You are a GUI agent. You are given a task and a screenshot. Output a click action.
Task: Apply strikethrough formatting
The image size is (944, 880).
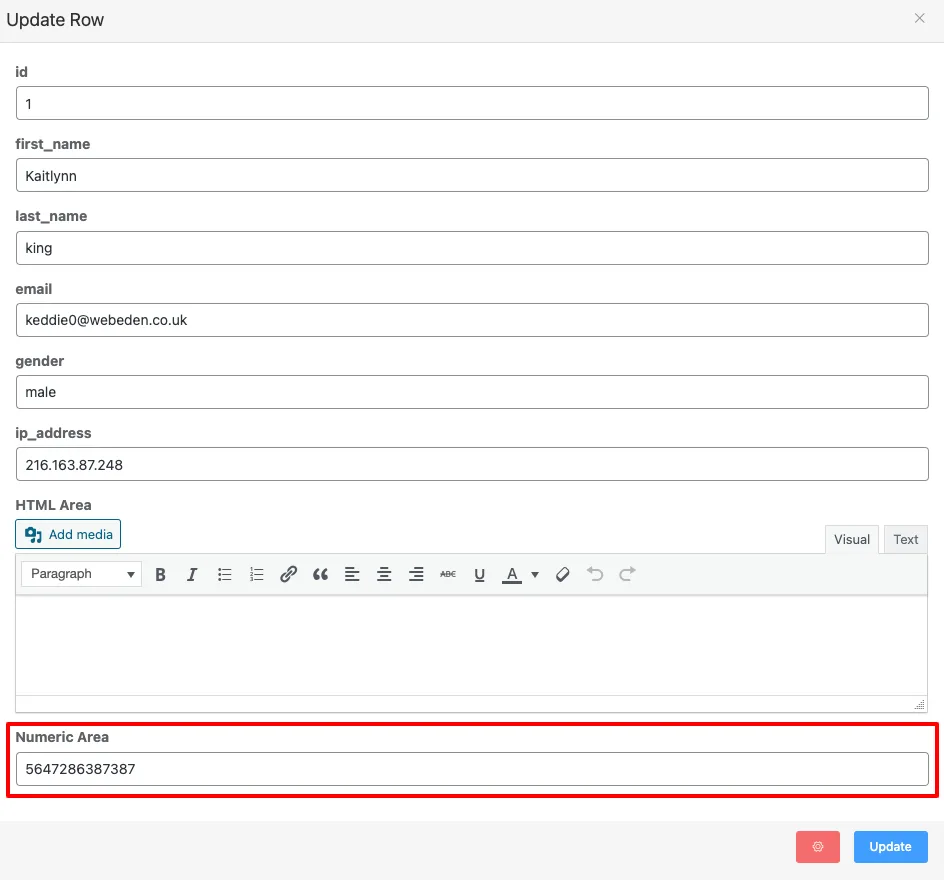click(x=448, y=574)
